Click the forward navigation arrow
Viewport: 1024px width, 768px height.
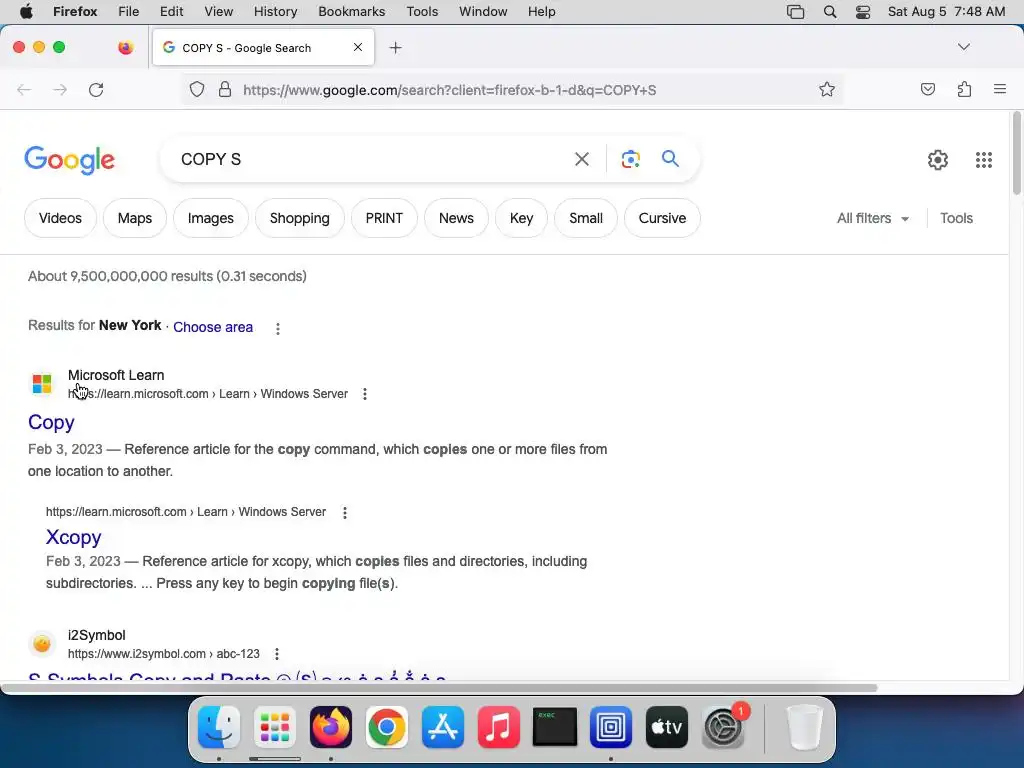click(60, 90)
